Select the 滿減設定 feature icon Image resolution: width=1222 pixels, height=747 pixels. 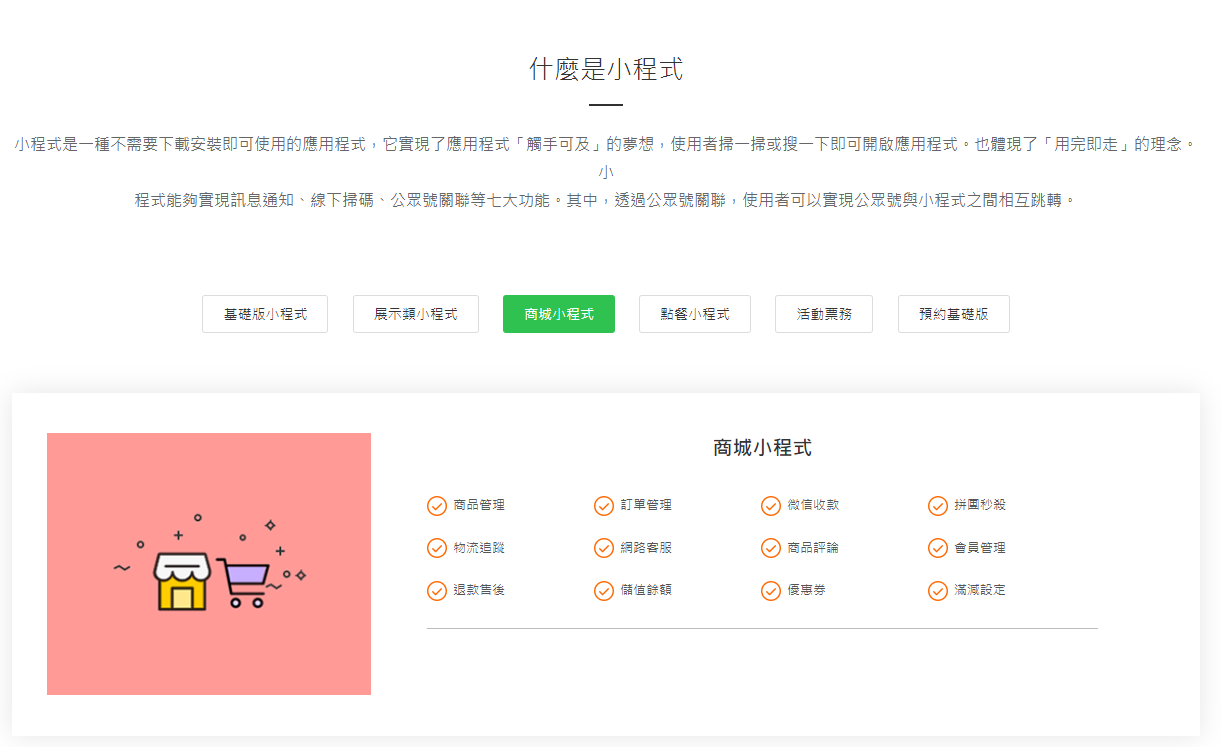pos(936,590)
